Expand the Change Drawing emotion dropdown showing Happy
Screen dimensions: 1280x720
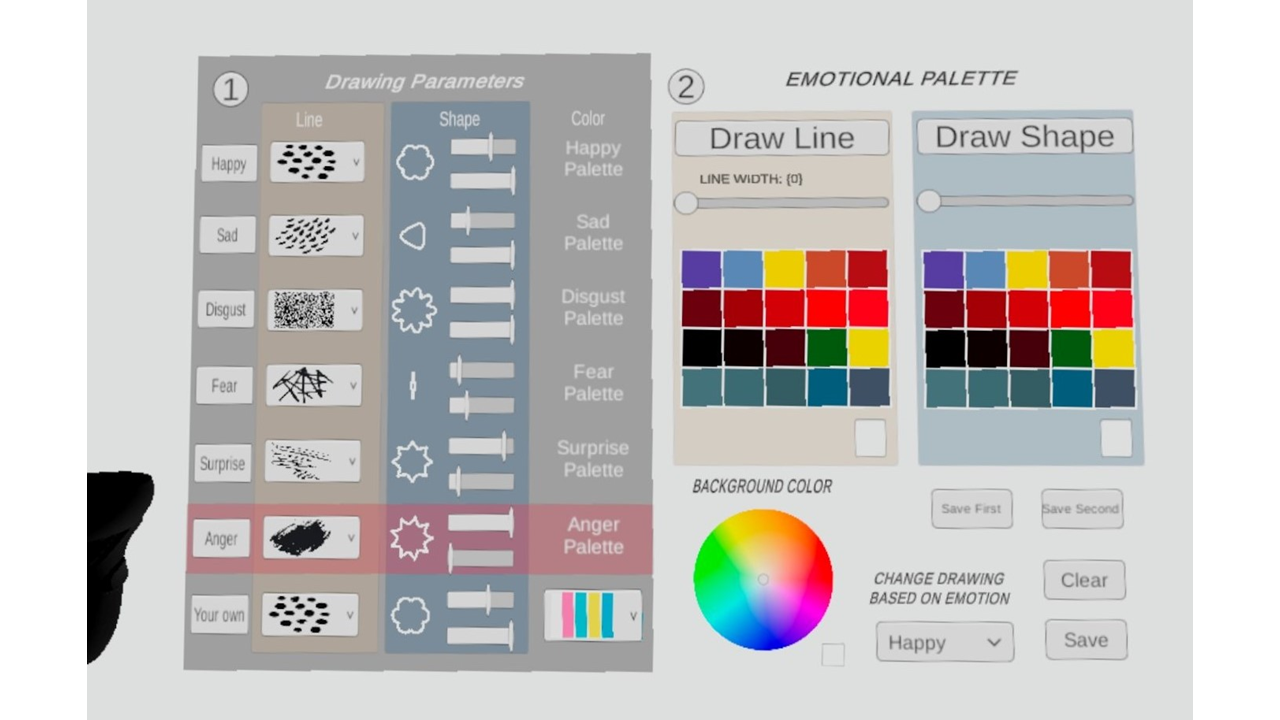(945, 642)
